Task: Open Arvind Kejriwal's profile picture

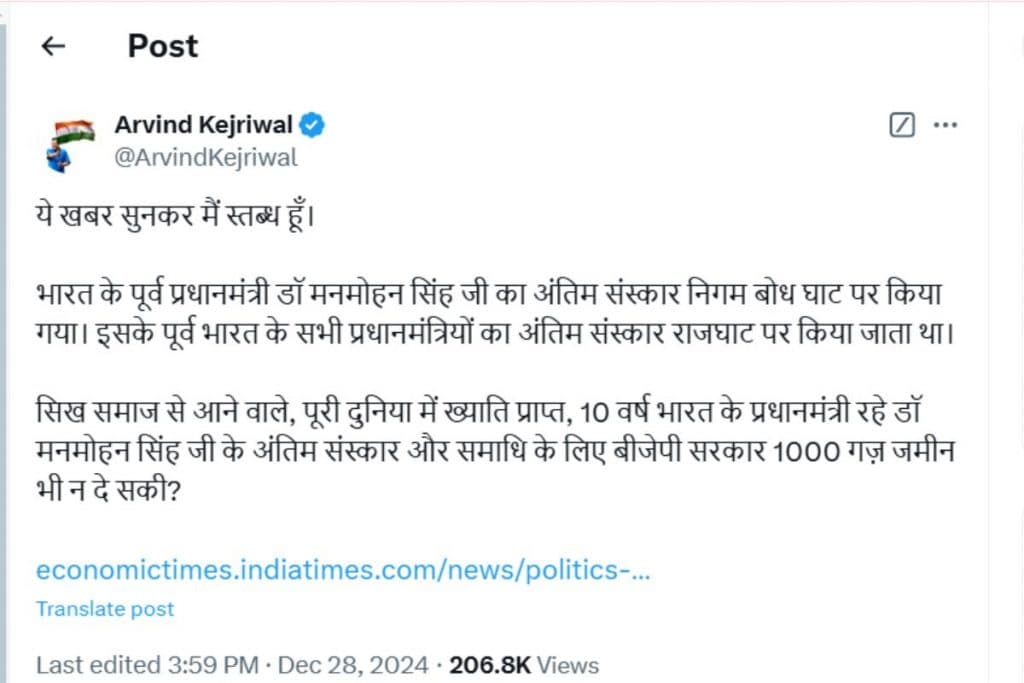Action: (x=70, y=142)
